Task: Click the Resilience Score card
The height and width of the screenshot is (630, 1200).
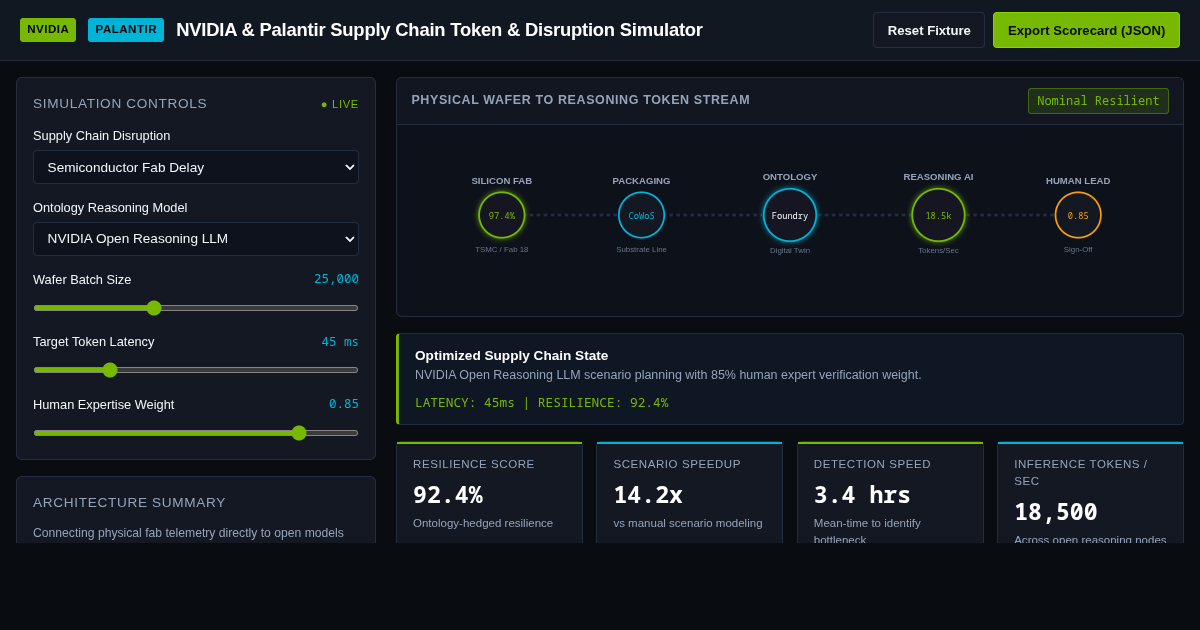Action: [x=490, y=493]
